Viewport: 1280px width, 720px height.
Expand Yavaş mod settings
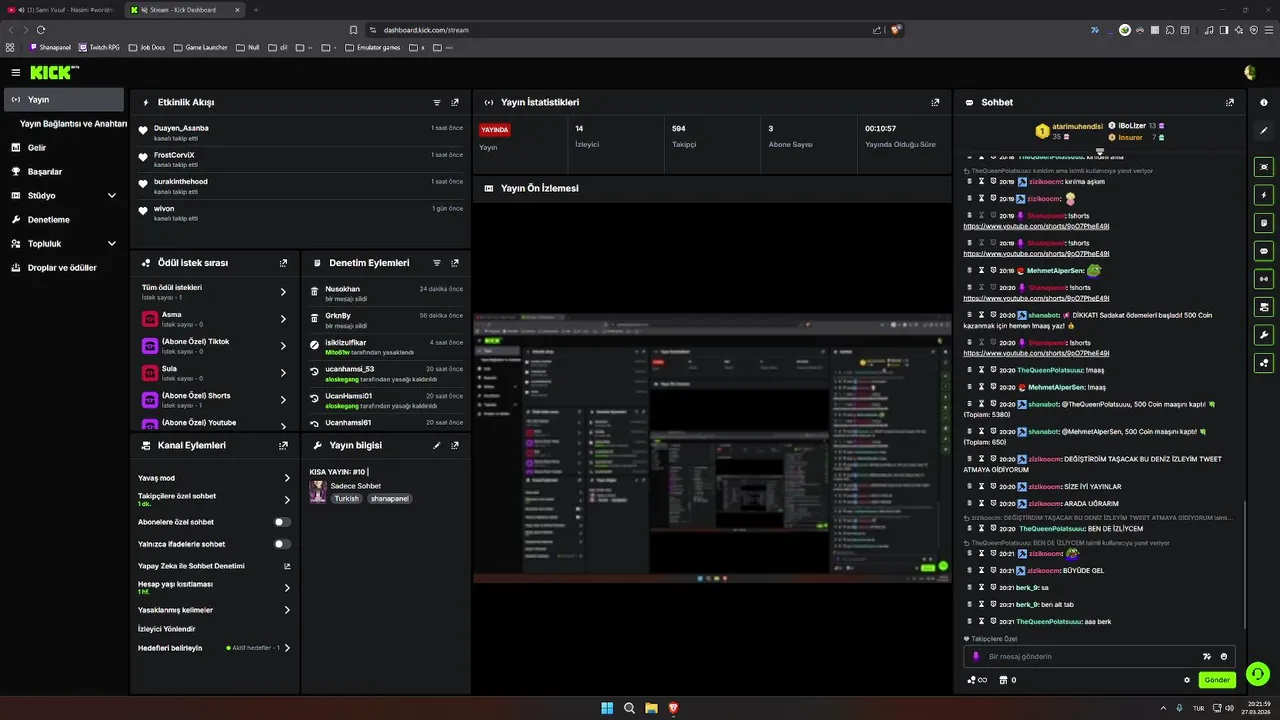[287, 478]
